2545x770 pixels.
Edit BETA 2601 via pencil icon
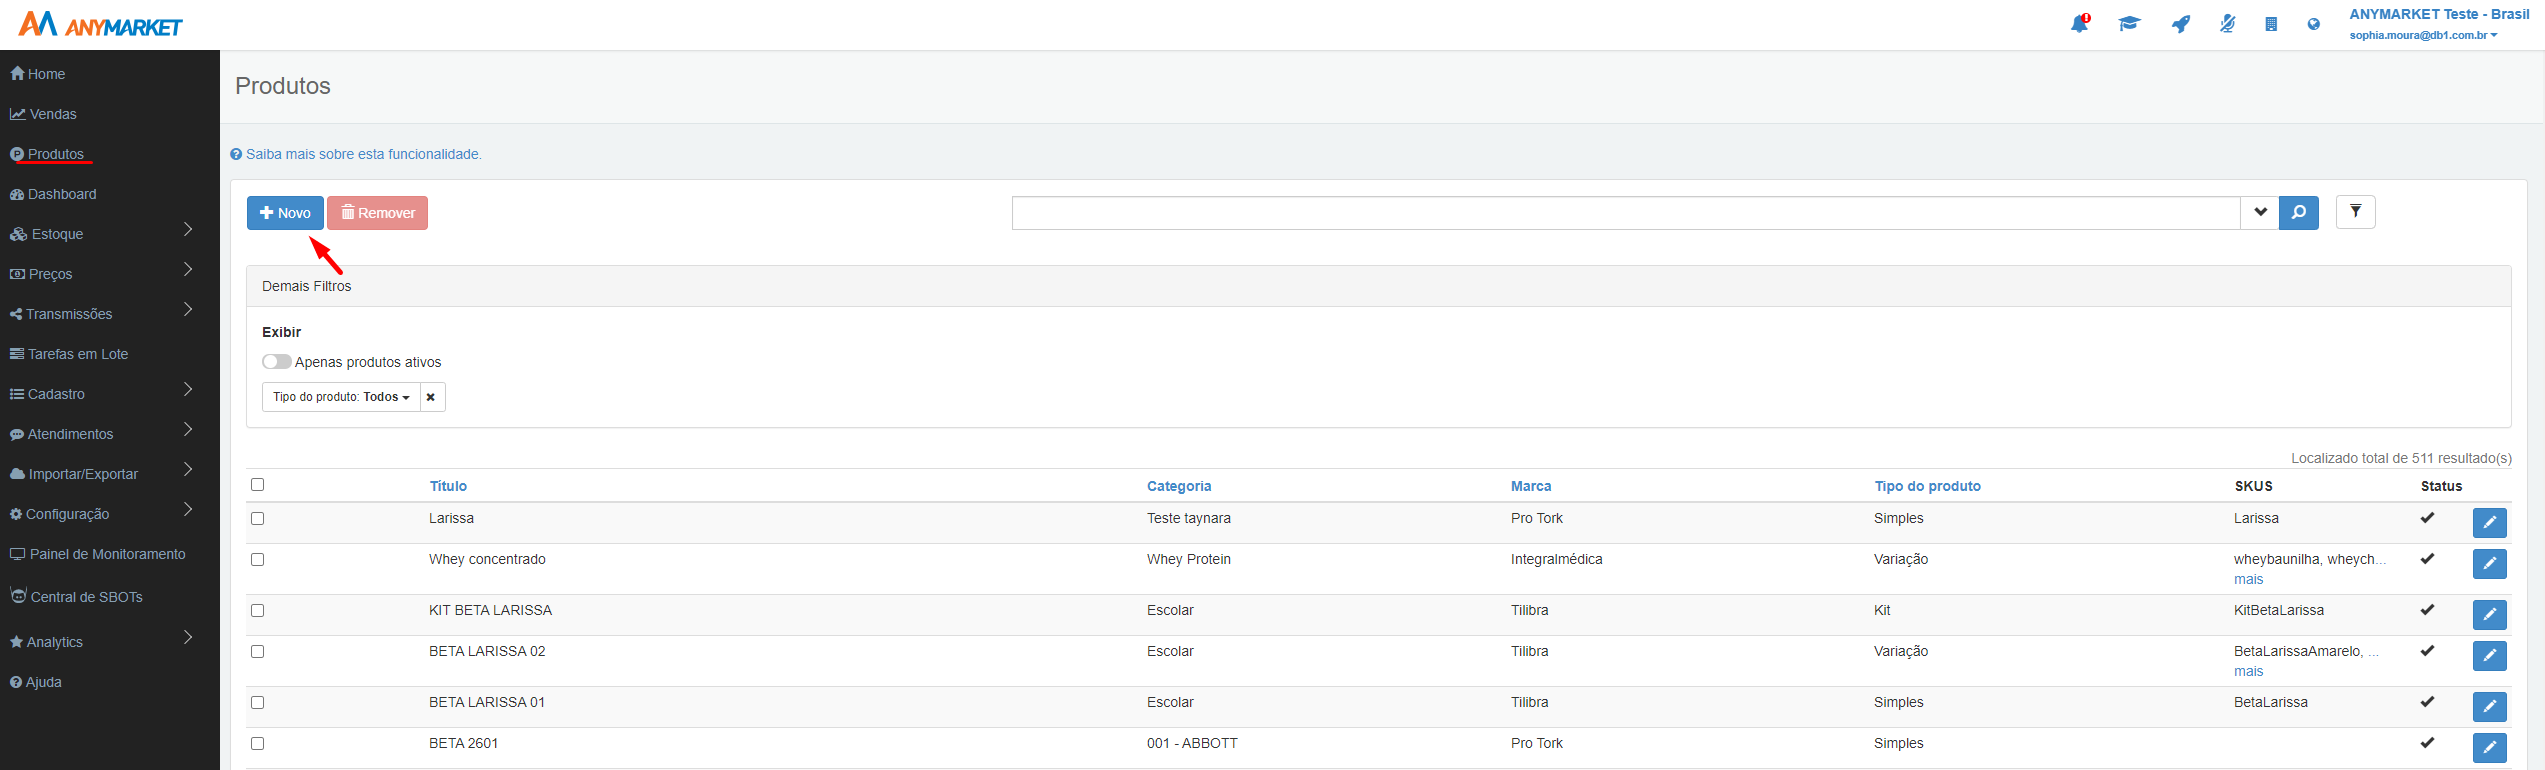[2489, 747]
